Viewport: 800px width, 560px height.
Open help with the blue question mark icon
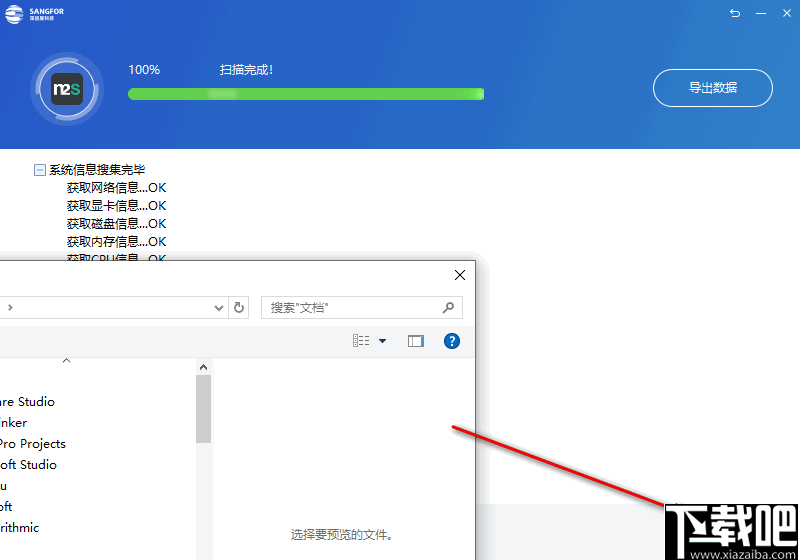point(452,341)
